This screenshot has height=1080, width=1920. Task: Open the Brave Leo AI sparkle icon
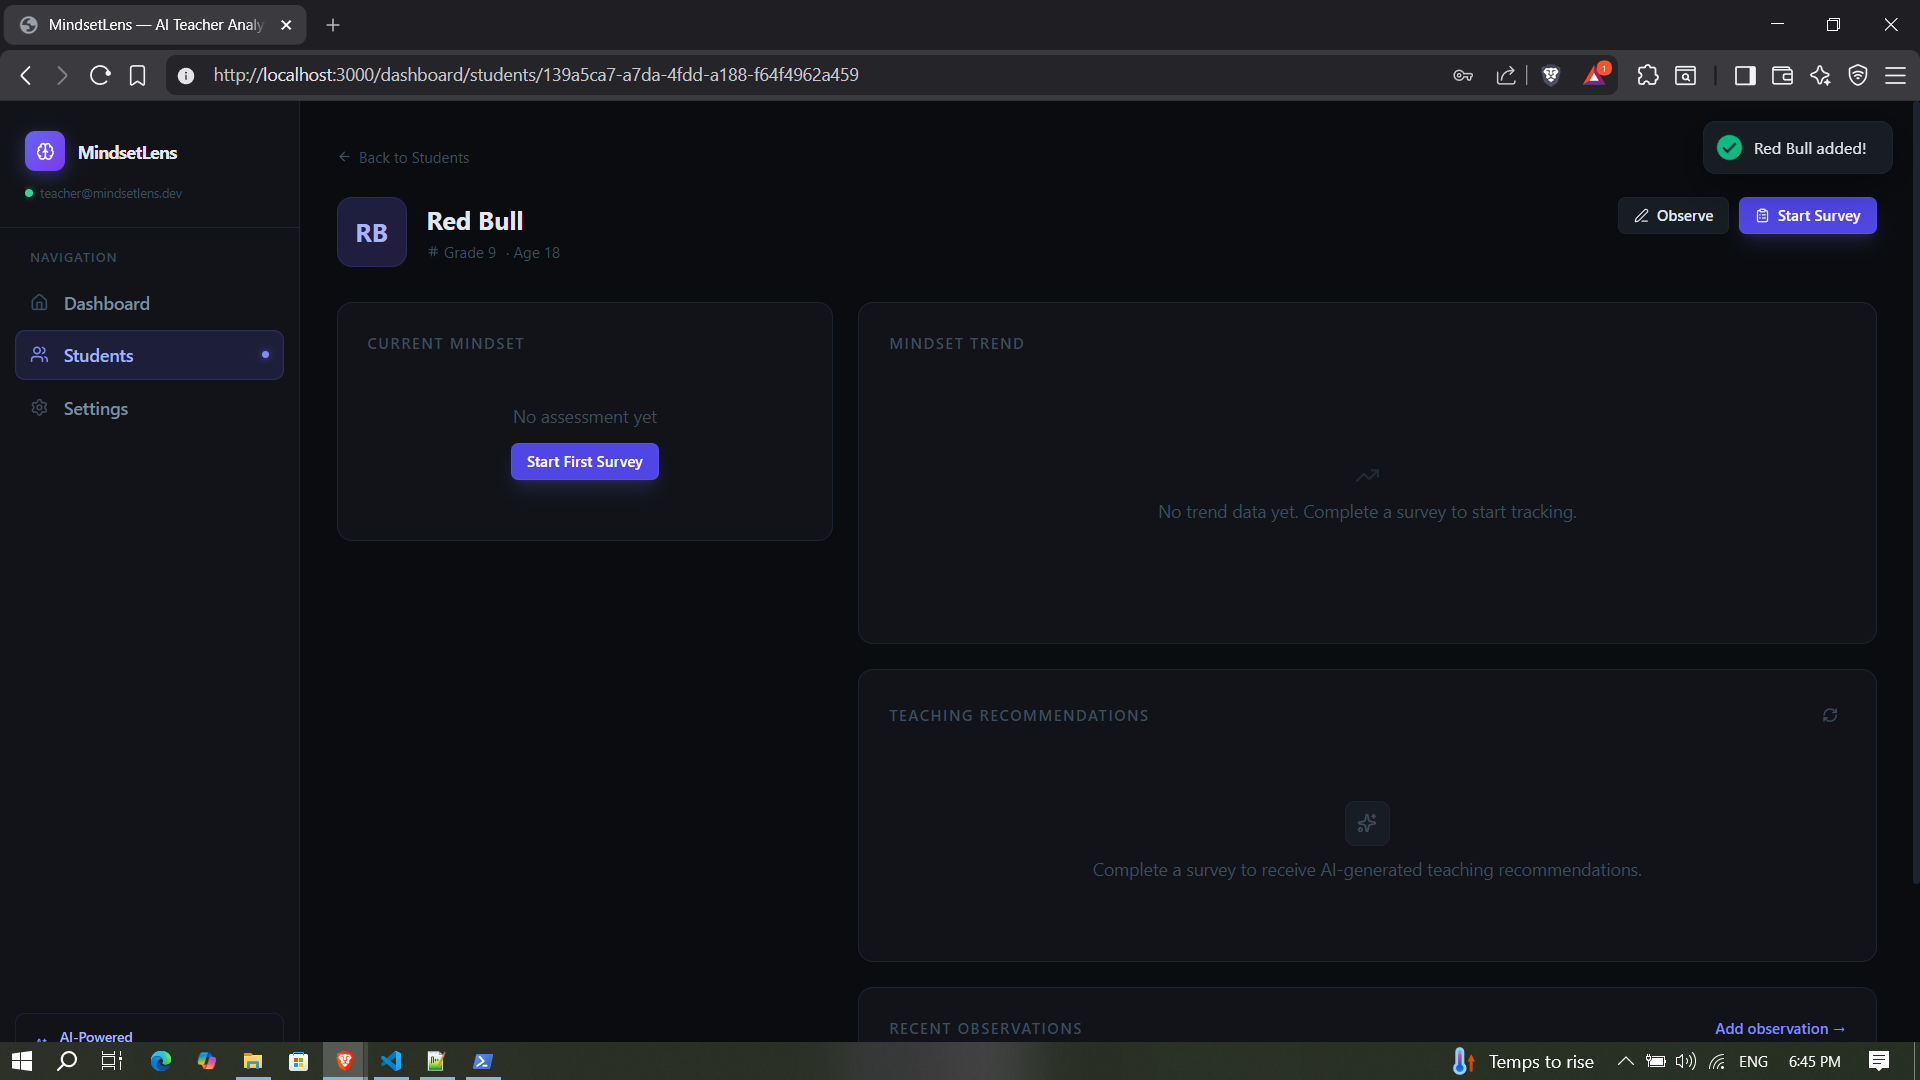click(x=1820, y=75)
